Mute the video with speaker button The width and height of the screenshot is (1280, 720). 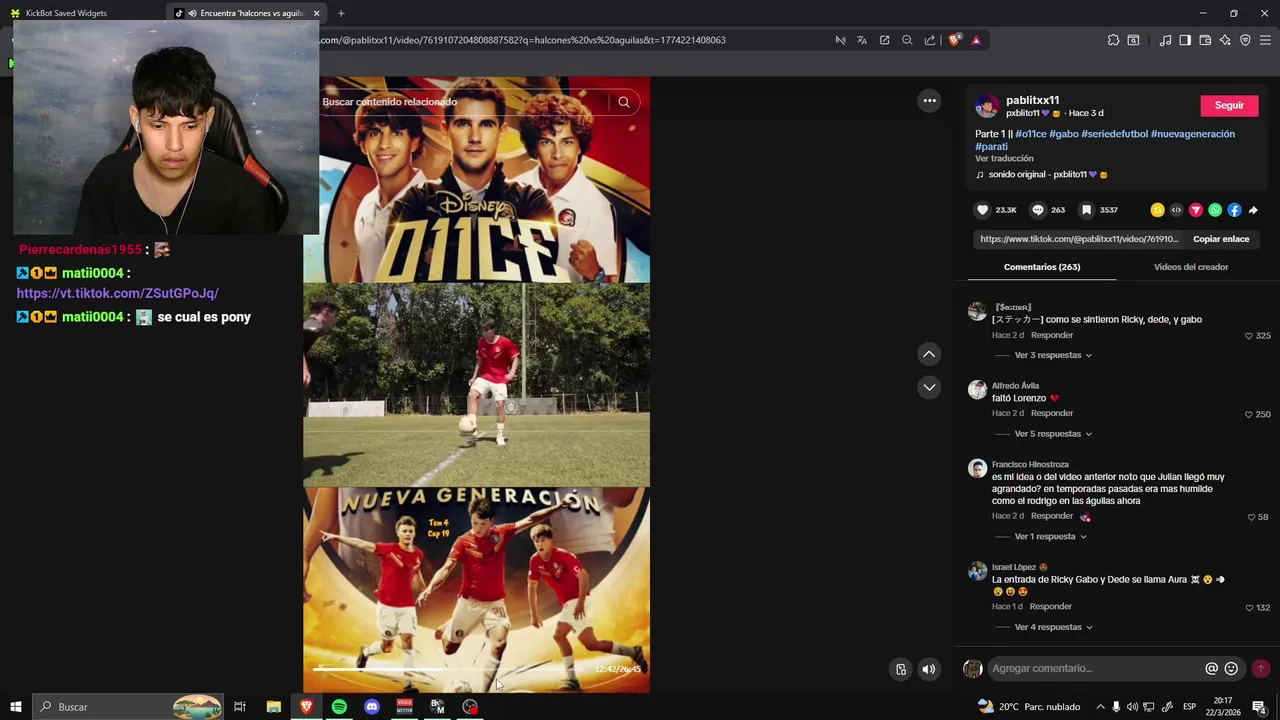[x=929, y=670]
